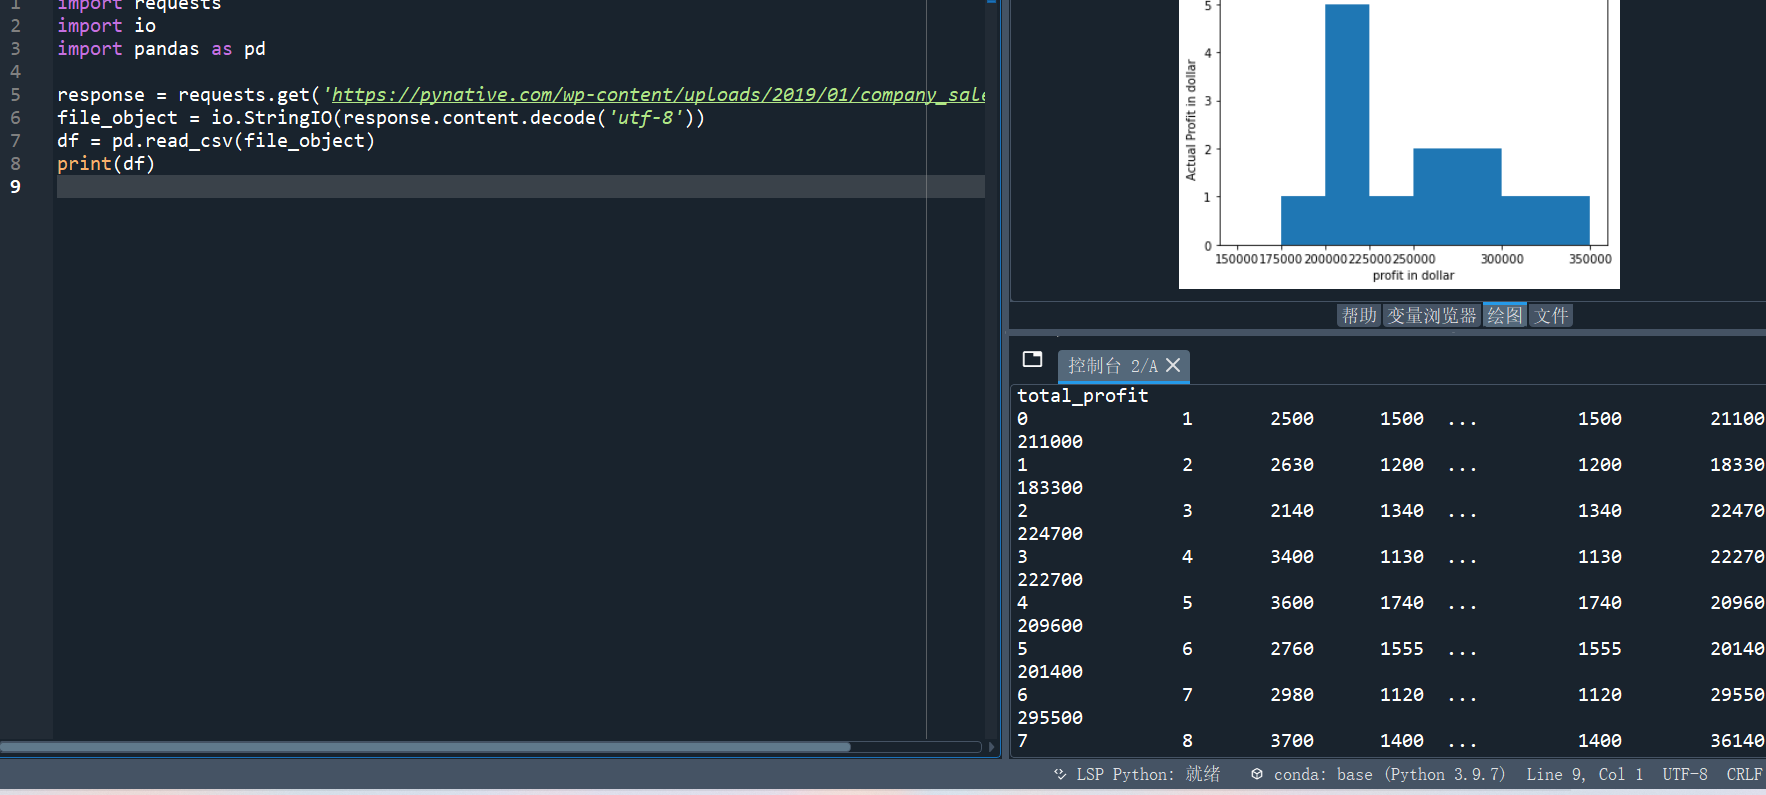Click the scroll-right arrow of editor scrollbar

pyautogui.click(x=991, y=747)
